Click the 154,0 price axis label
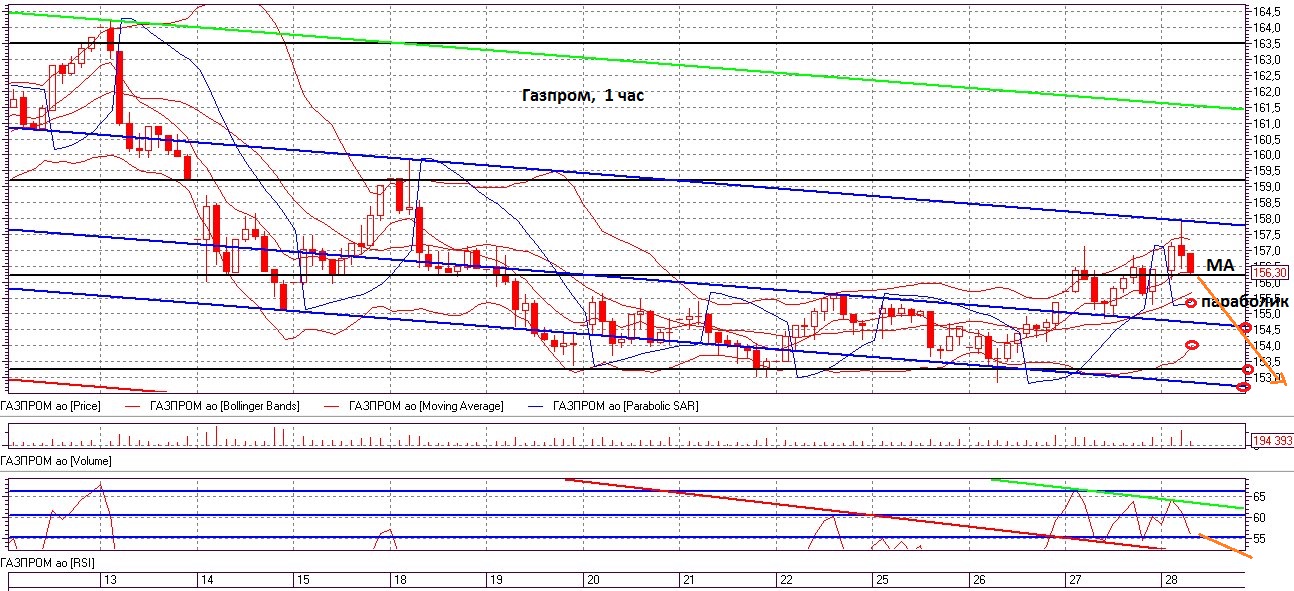 1268,346
